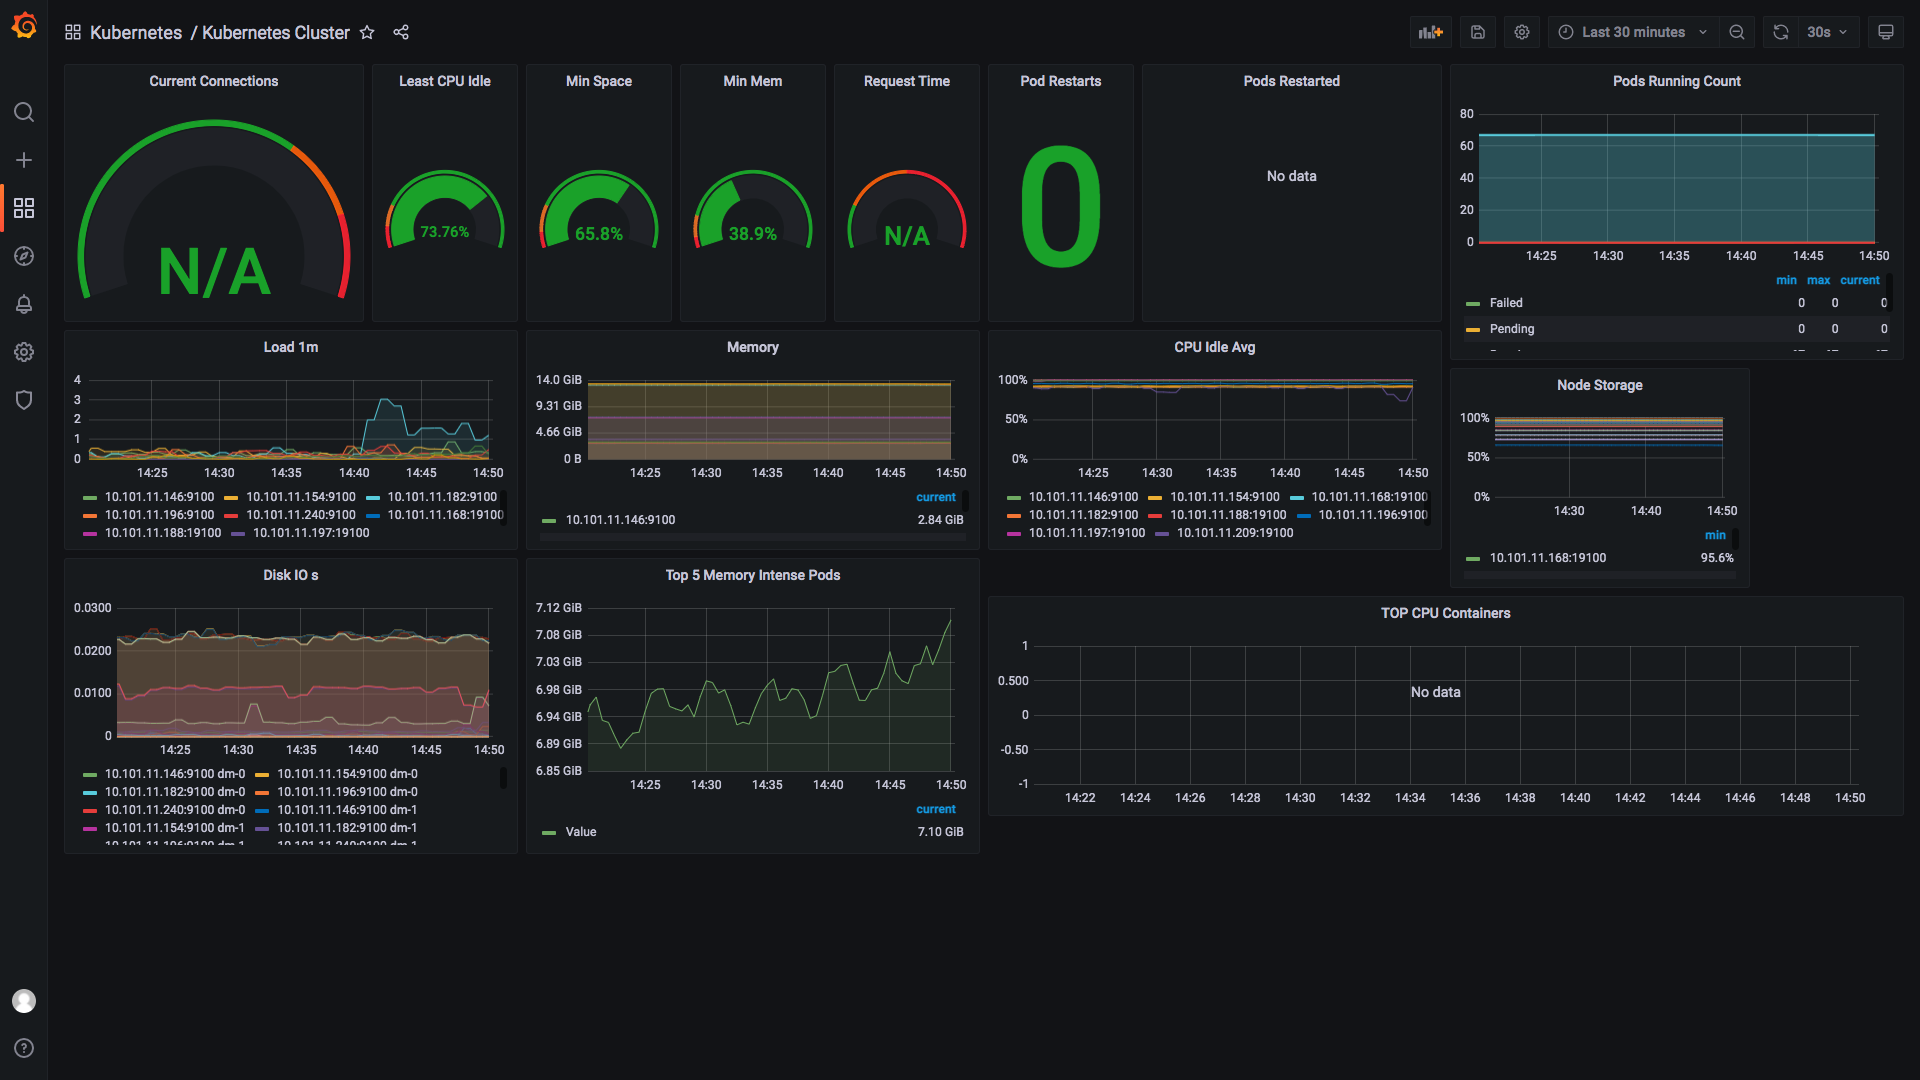Click the Add panel button
1920x1080 pixels.
point(1431,32)
